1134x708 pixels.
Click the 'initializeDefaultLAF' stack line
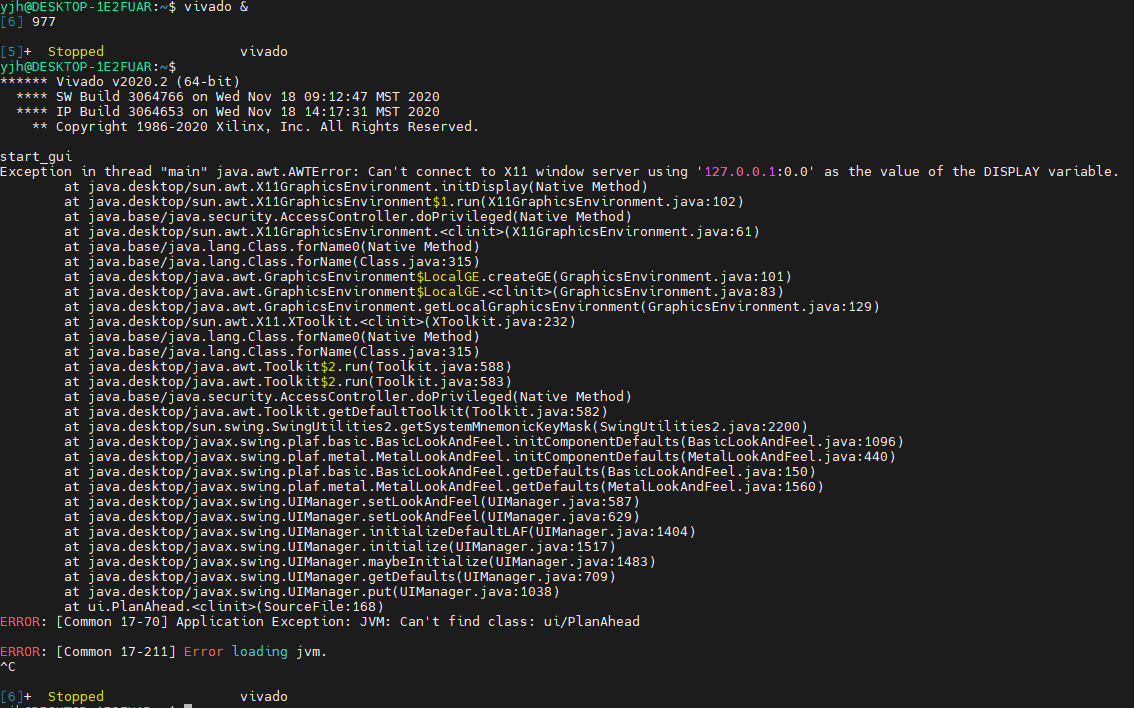(x=380, y=532)
